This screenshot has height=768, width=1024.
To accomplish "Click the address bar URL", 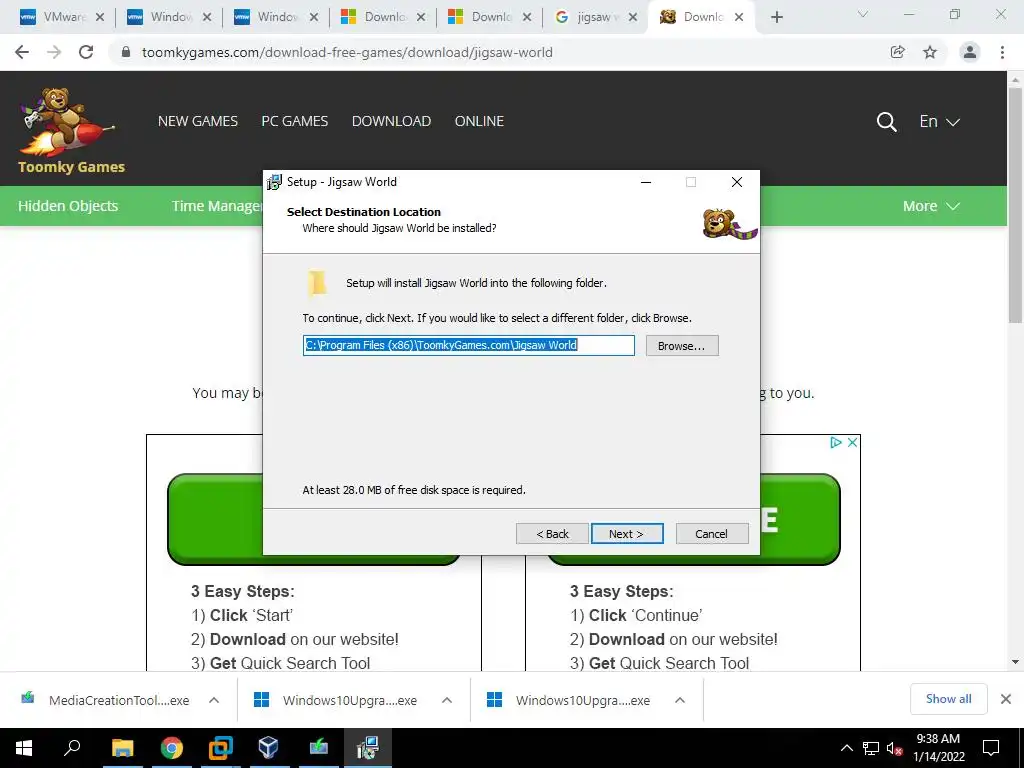I will [x=347, y=52].
